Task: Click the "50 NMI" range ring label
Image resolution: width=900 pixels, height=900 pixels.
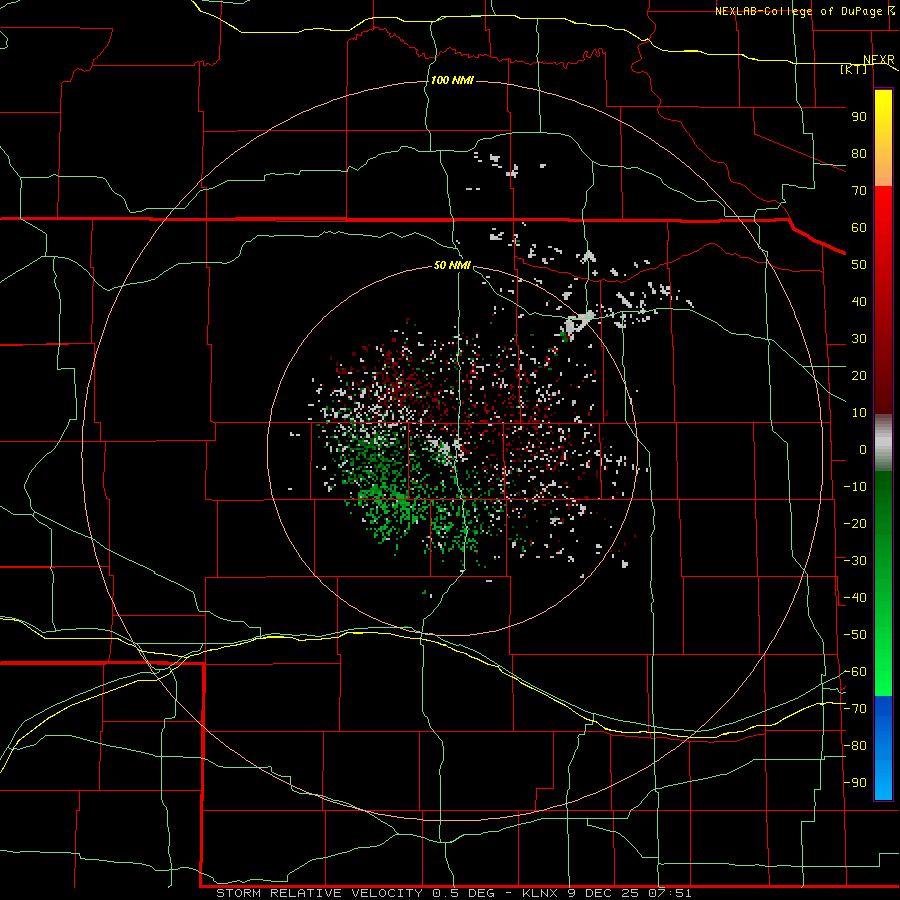Action: [x=452, y=265]
